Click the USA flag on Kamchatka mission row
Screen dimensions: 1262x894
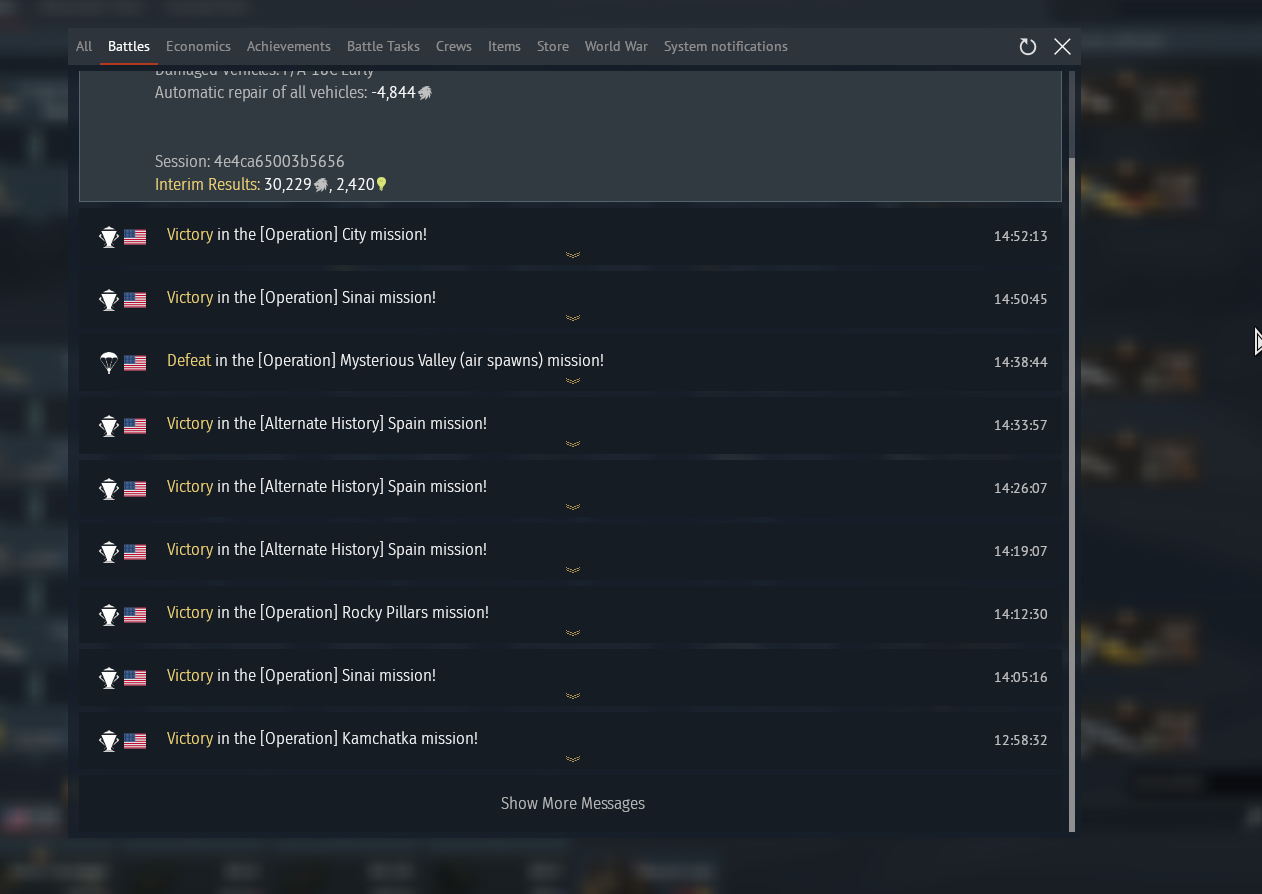point(135,741)
